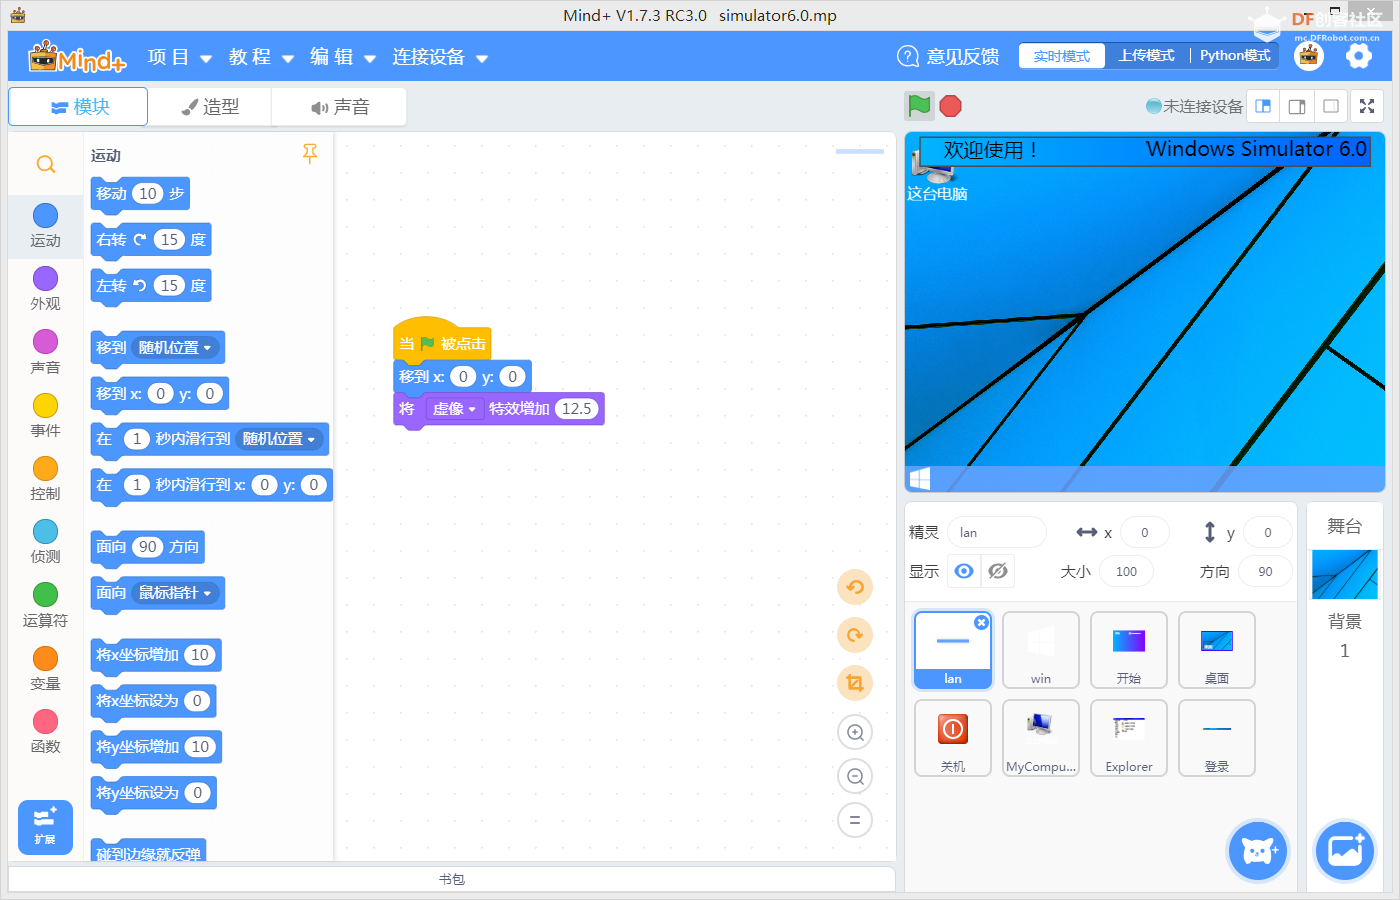Edit the sprite x coordinate field
The height and width of the screenshot is (900, 1400).
click(1145, 532)
